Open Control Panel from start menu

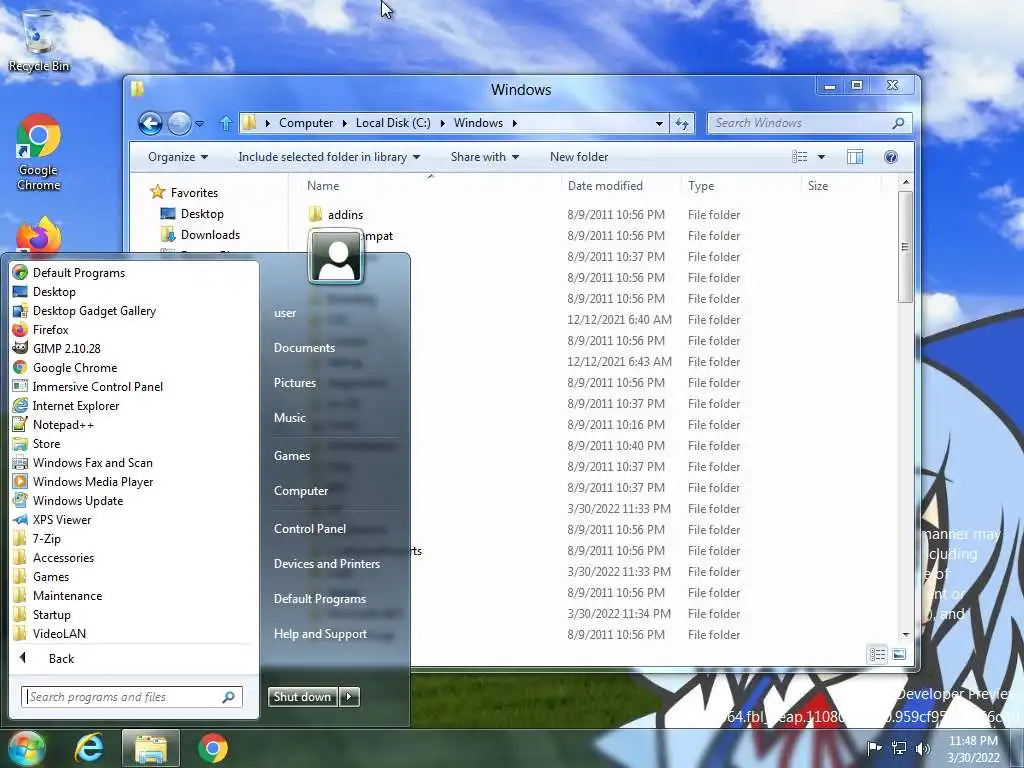pos(310,529)
